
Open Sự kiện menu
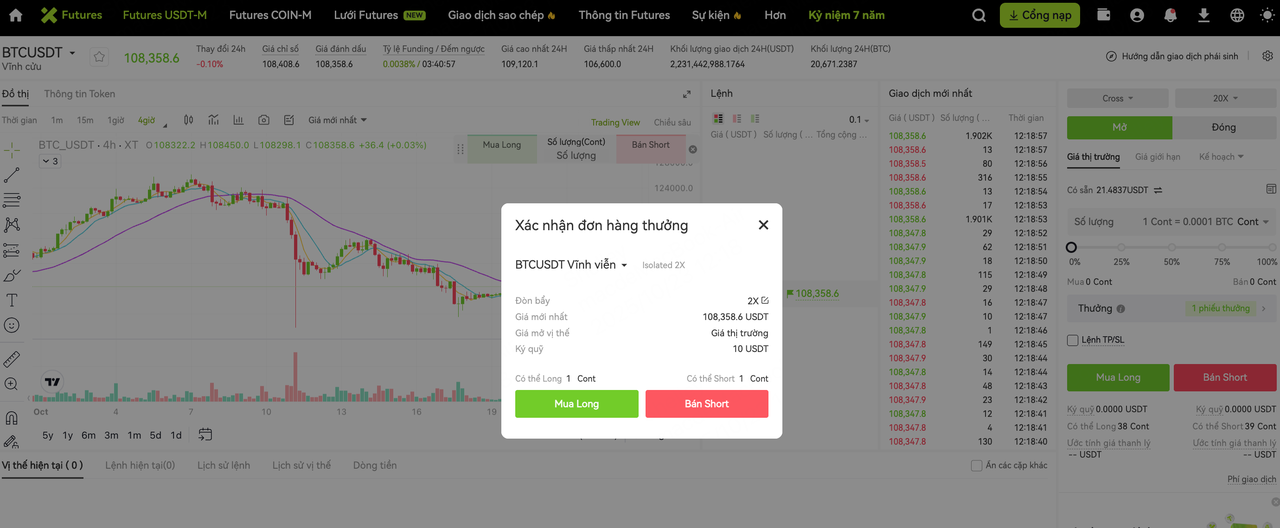[x=717, y=16]
